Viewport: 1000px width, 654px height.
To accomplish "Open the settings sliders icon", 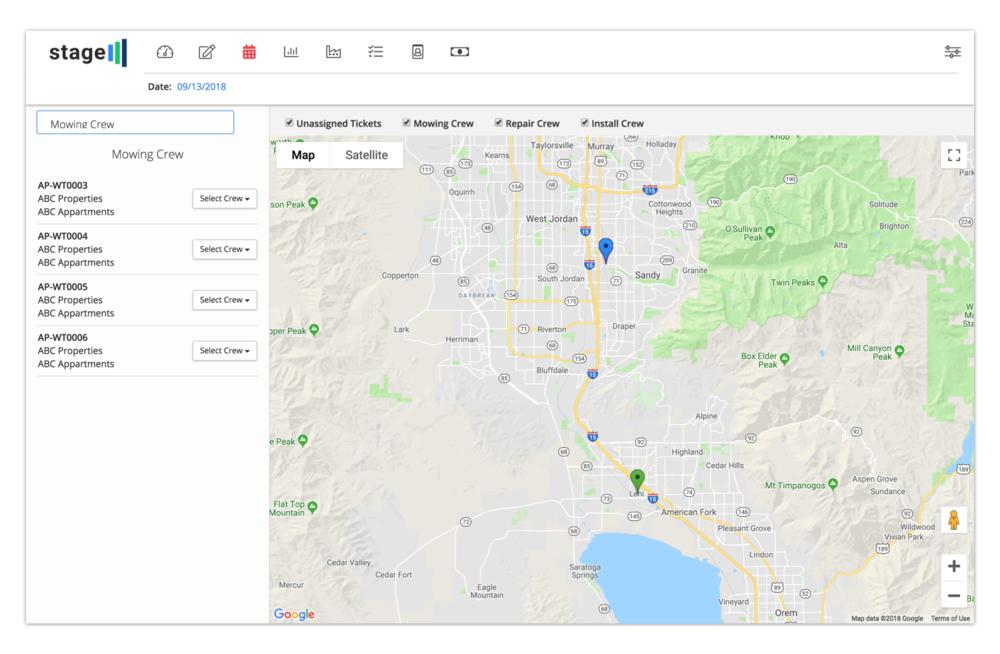I will 952,52.
